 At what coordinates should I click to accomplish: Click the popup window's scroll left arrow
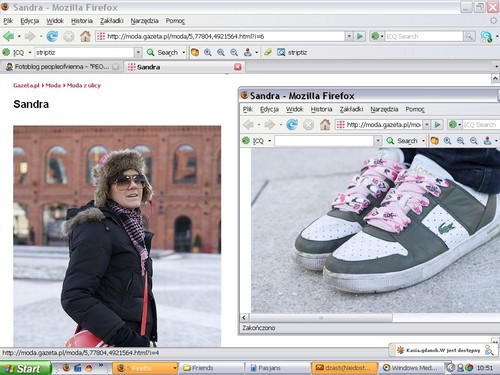click(x=244, y=318)
